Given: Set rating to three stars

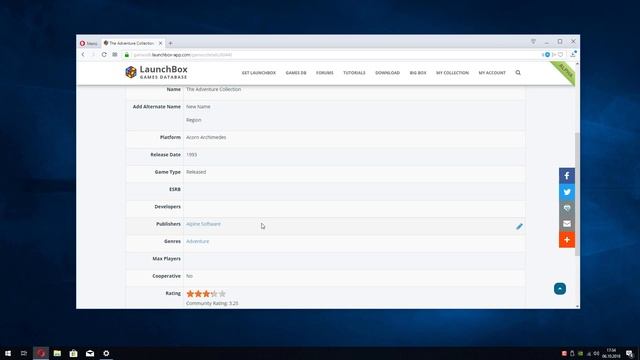Looking at the screenshot, I should coord(206,293).
